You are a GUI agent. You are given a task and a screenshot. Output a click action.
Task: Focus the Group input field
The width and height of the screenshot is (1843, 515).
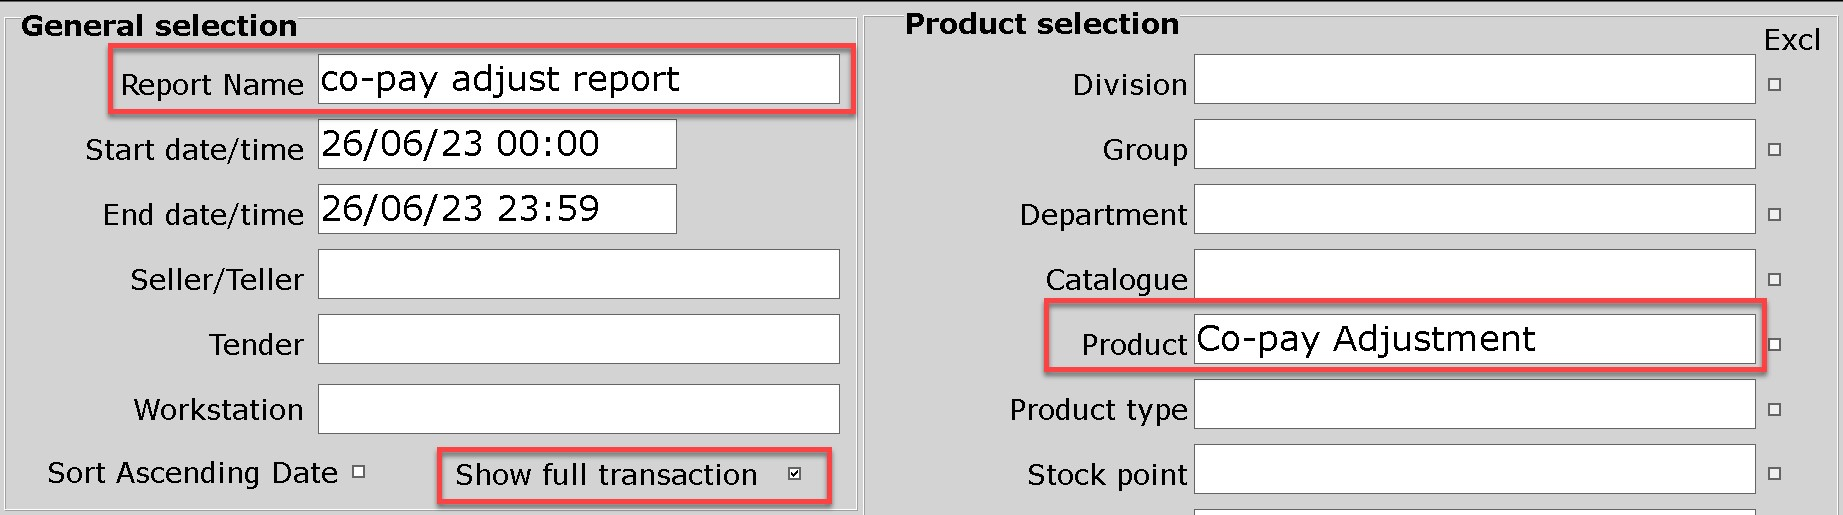coord(1475,144)
